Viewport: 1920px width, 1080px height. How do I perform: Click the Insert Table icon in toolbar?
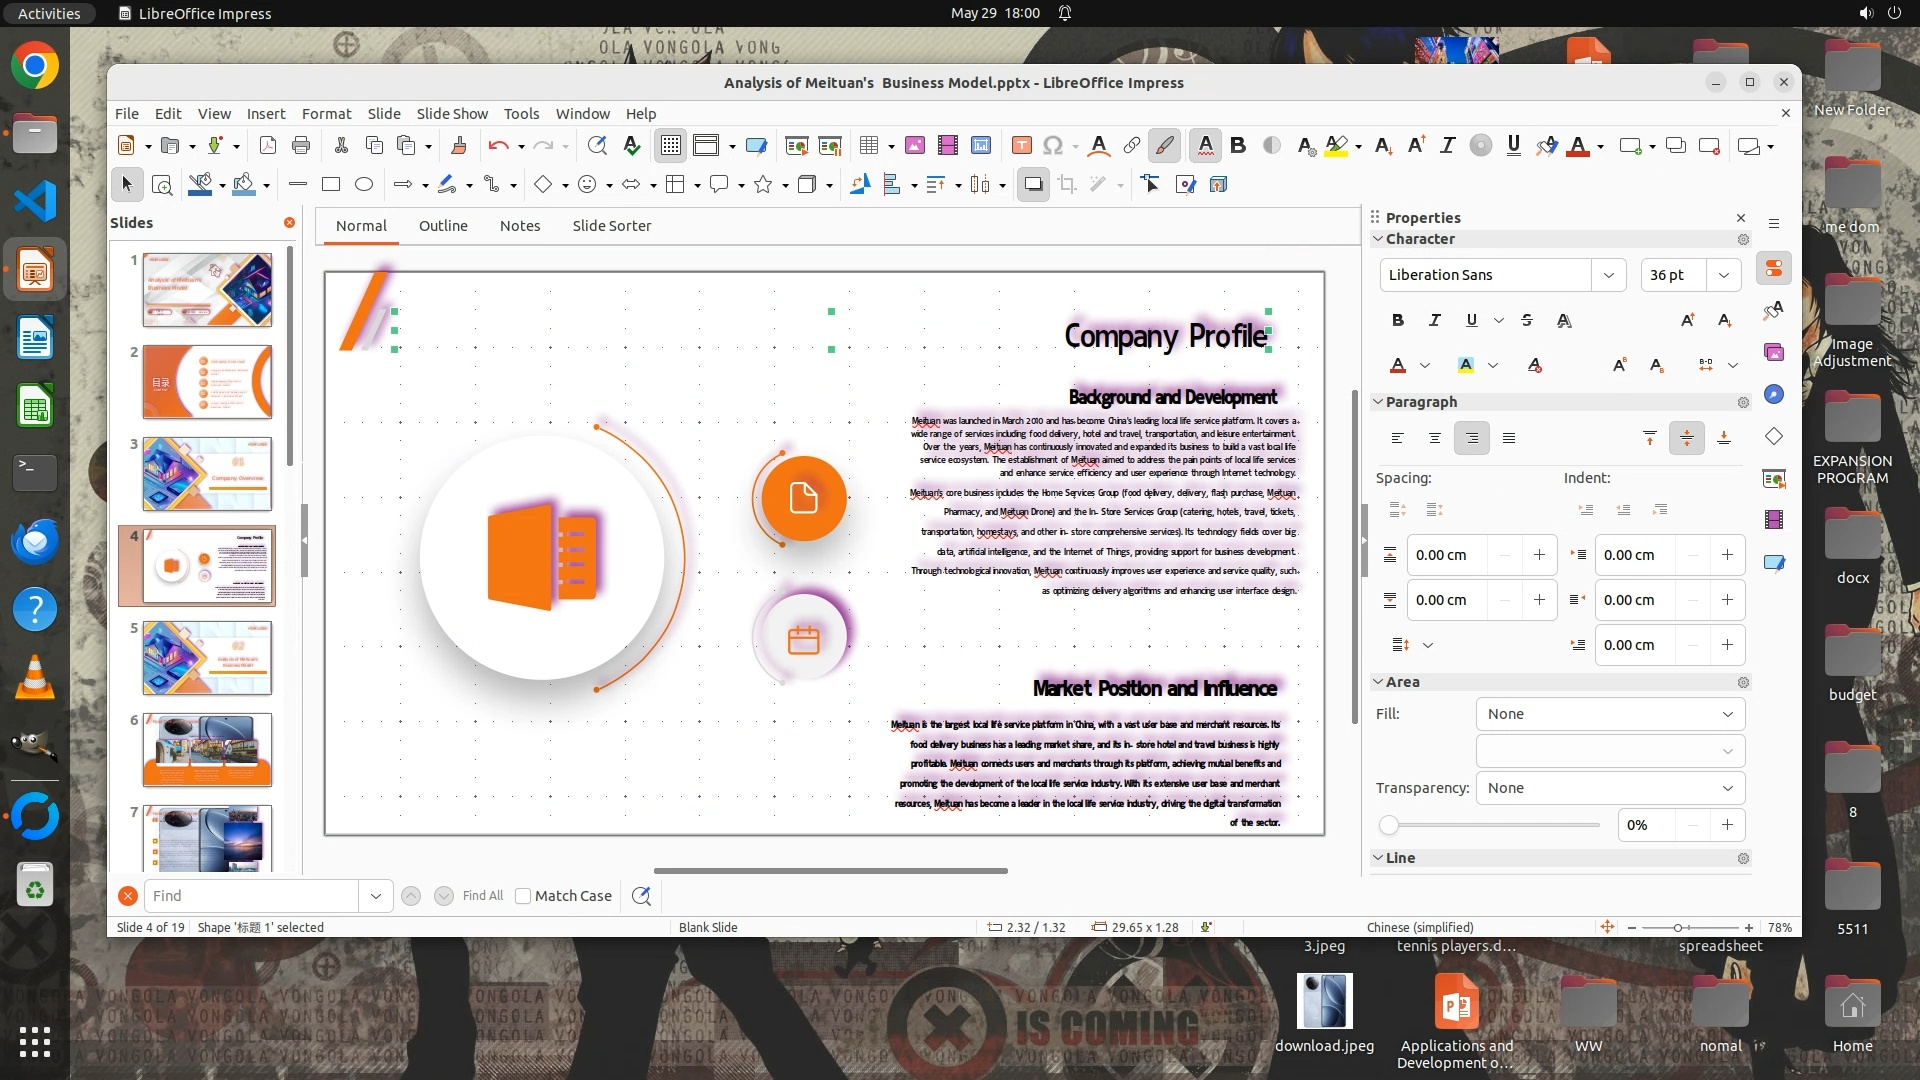868,146
